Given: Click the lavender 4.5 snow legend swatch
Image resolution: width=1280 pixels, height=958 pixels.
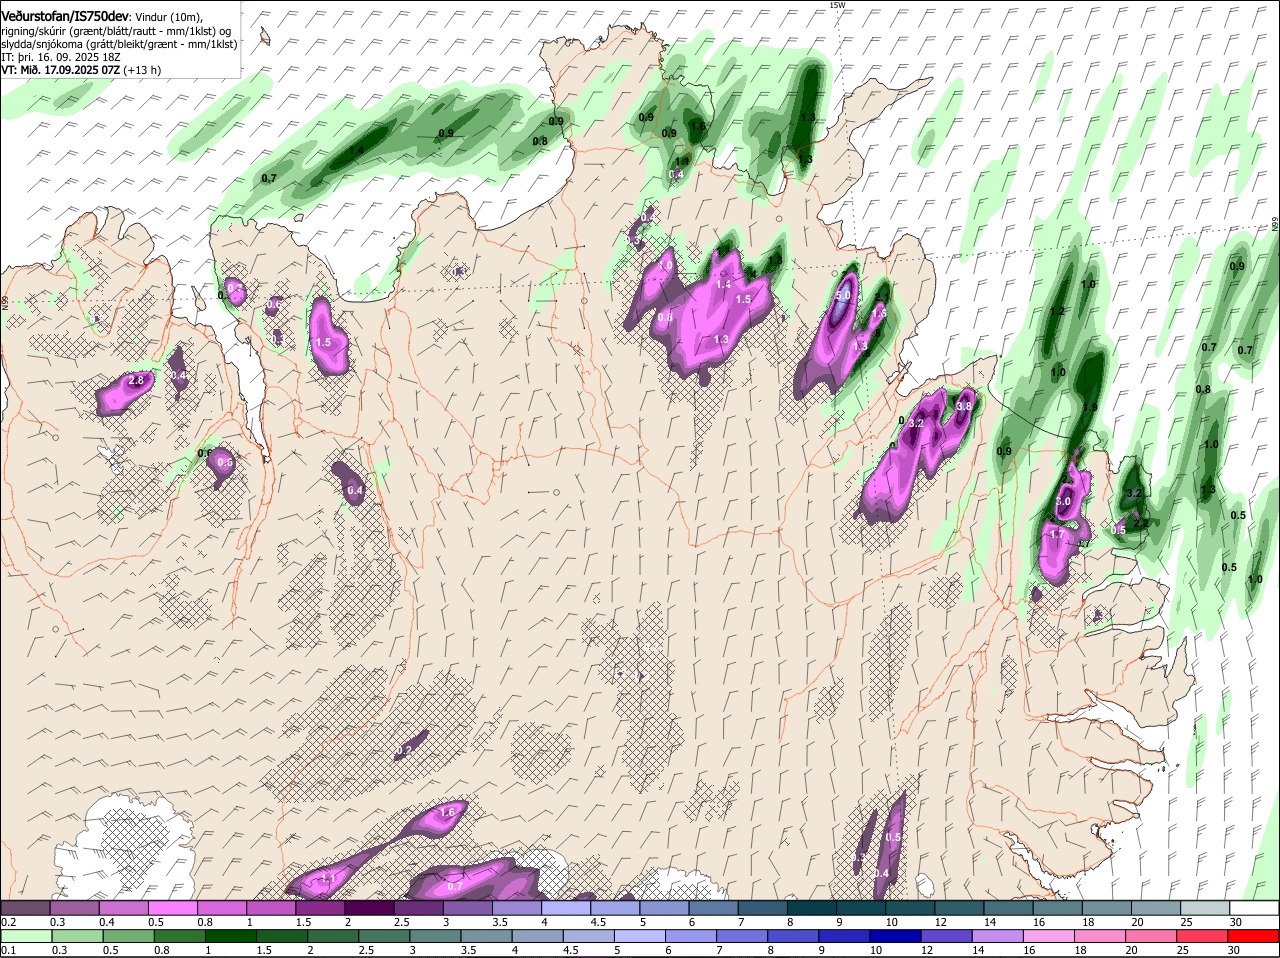Looking at the screenshot, I should coord(614,908).
